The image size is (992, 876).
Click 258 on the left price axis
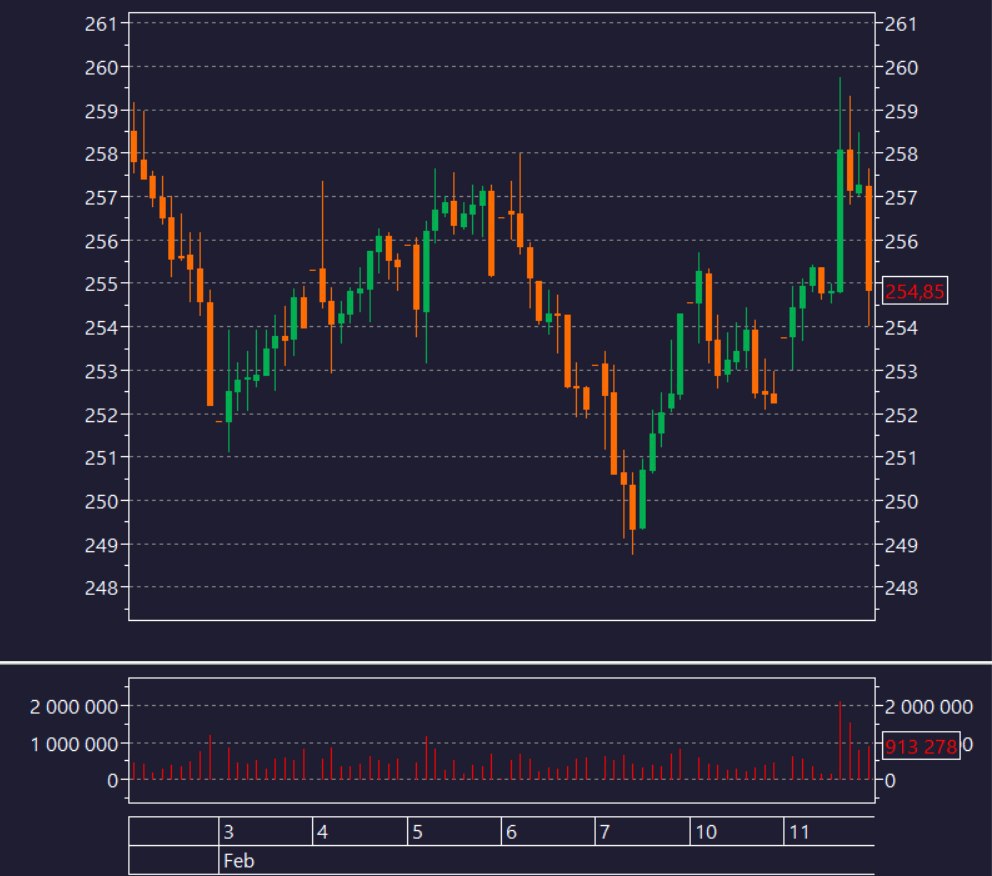[101, 154]
